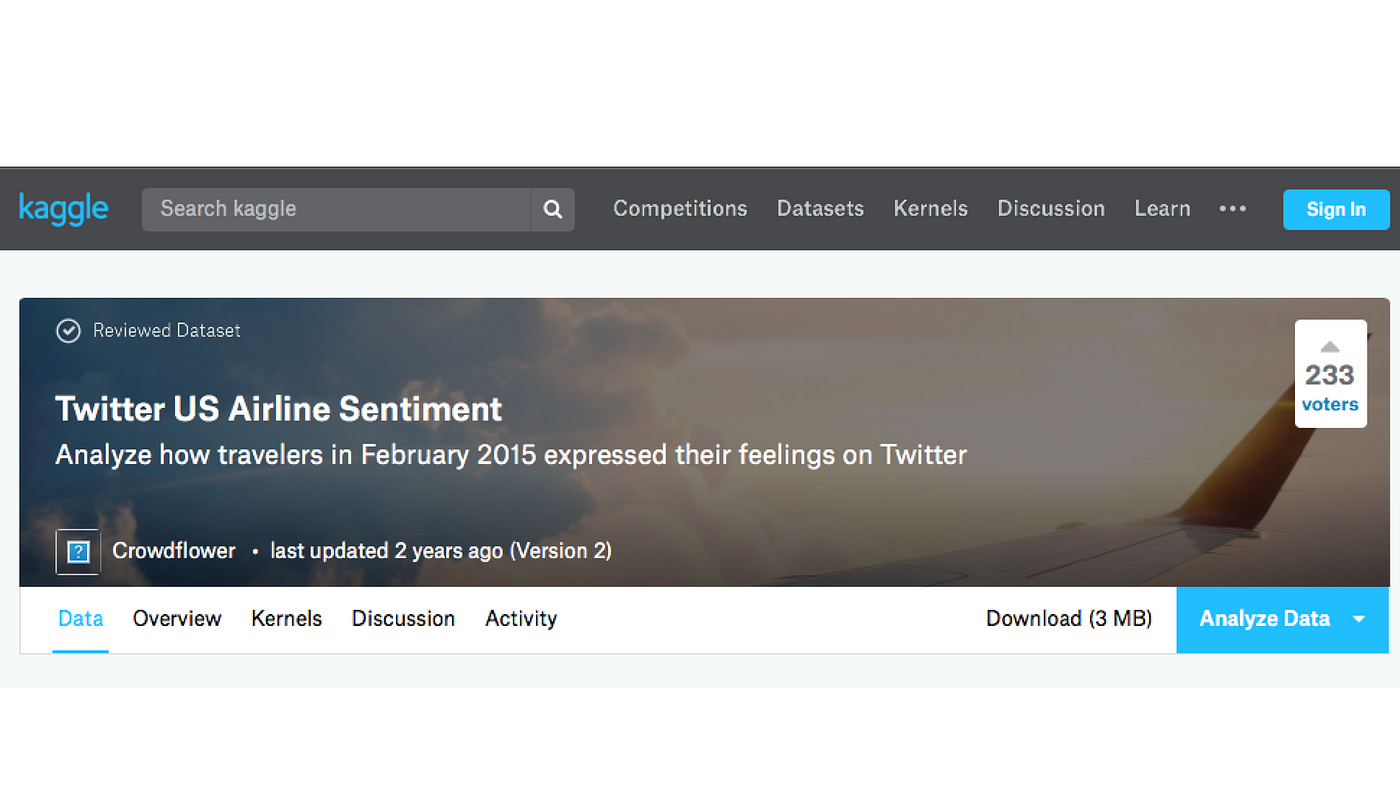This screenshot has width=1400, height=788.
Task: Expand the Analyze Data dropdown arrow
Action: (1359, 620)
